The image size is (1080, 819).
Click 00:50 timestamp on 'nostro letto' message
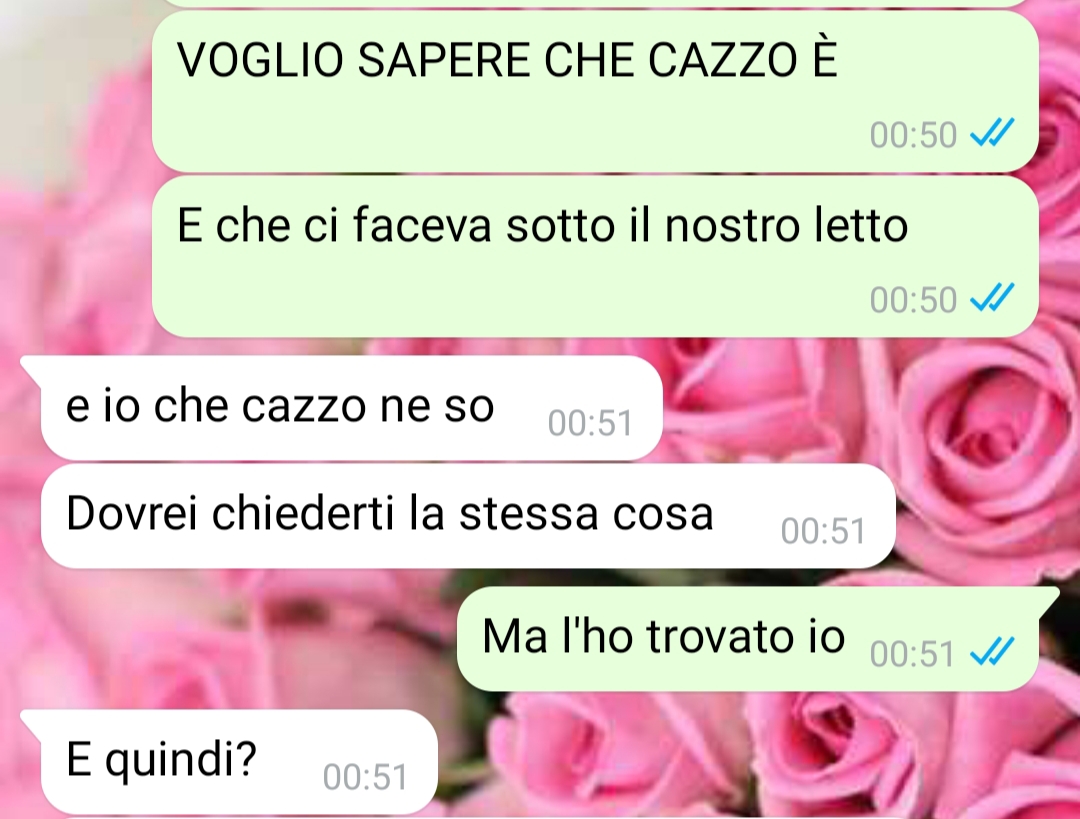pyautogui.click(x=913, y=300)
